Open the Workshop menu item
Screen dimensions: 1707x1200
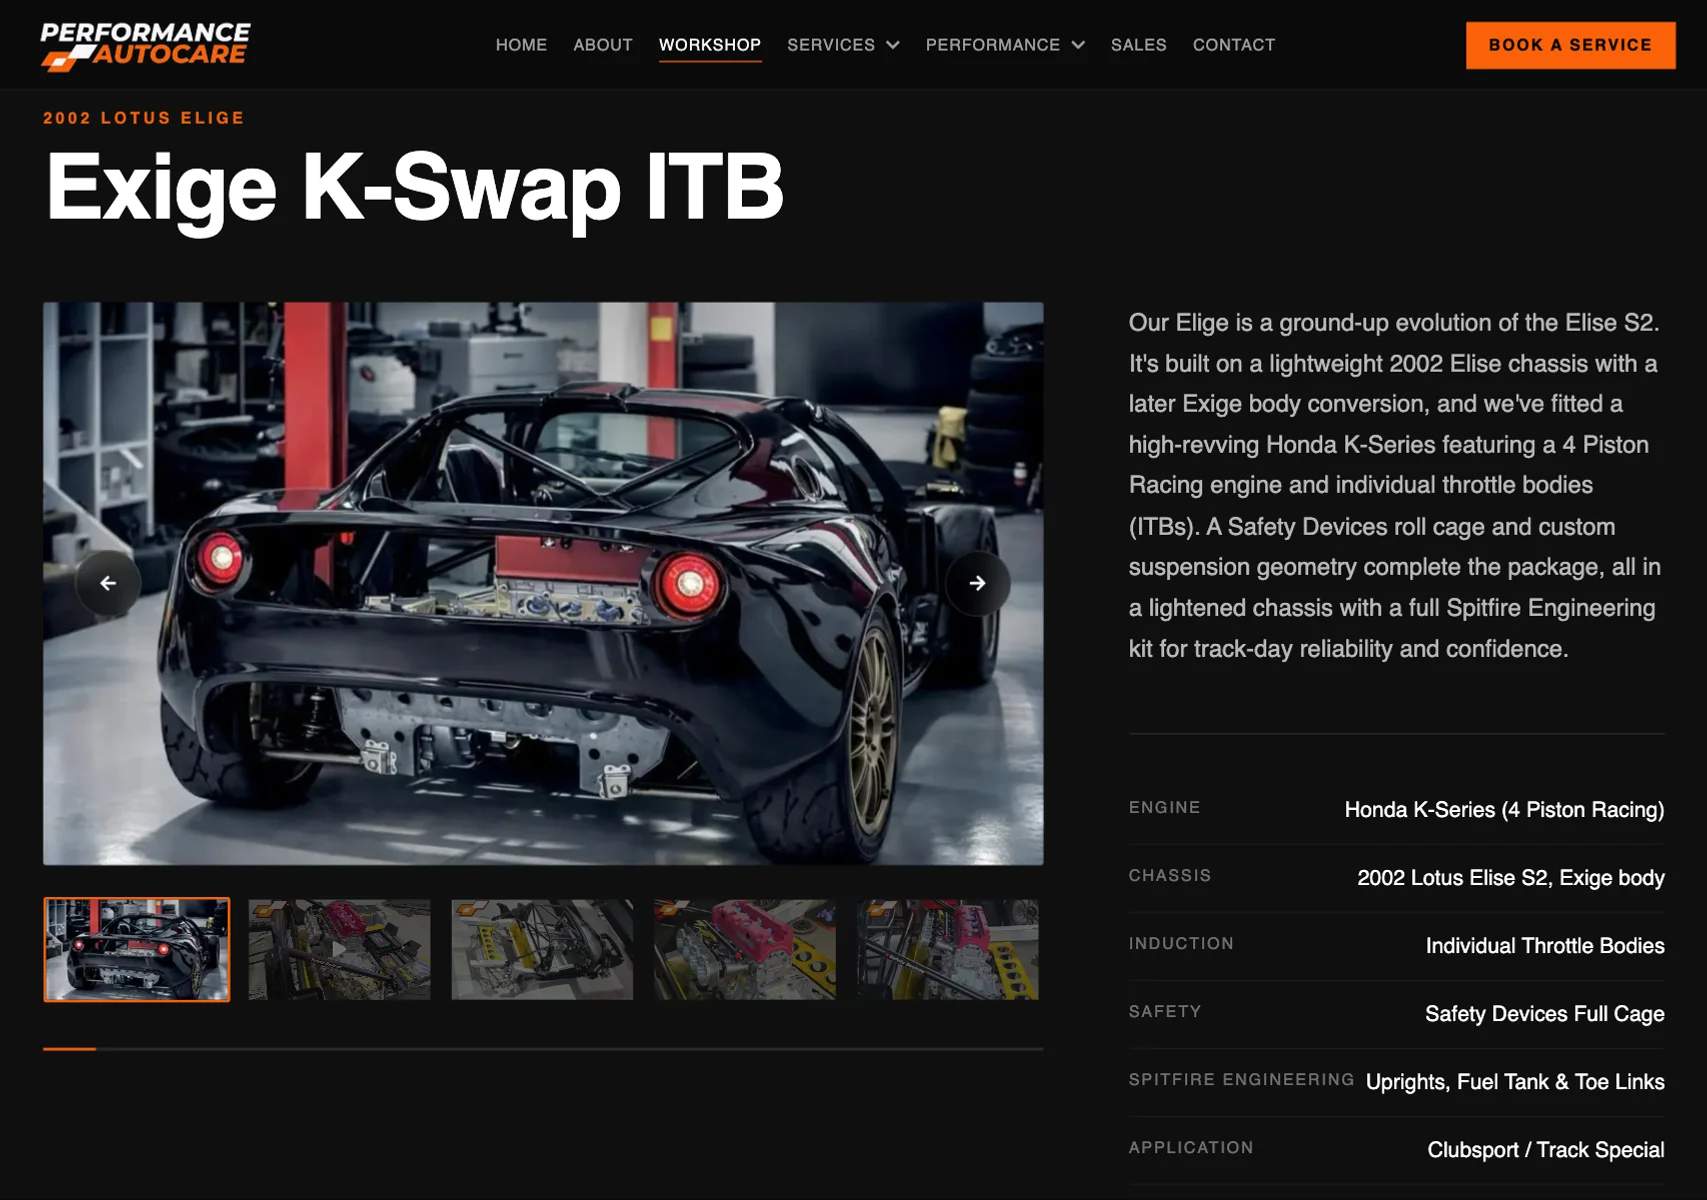[x=710, y=45]
